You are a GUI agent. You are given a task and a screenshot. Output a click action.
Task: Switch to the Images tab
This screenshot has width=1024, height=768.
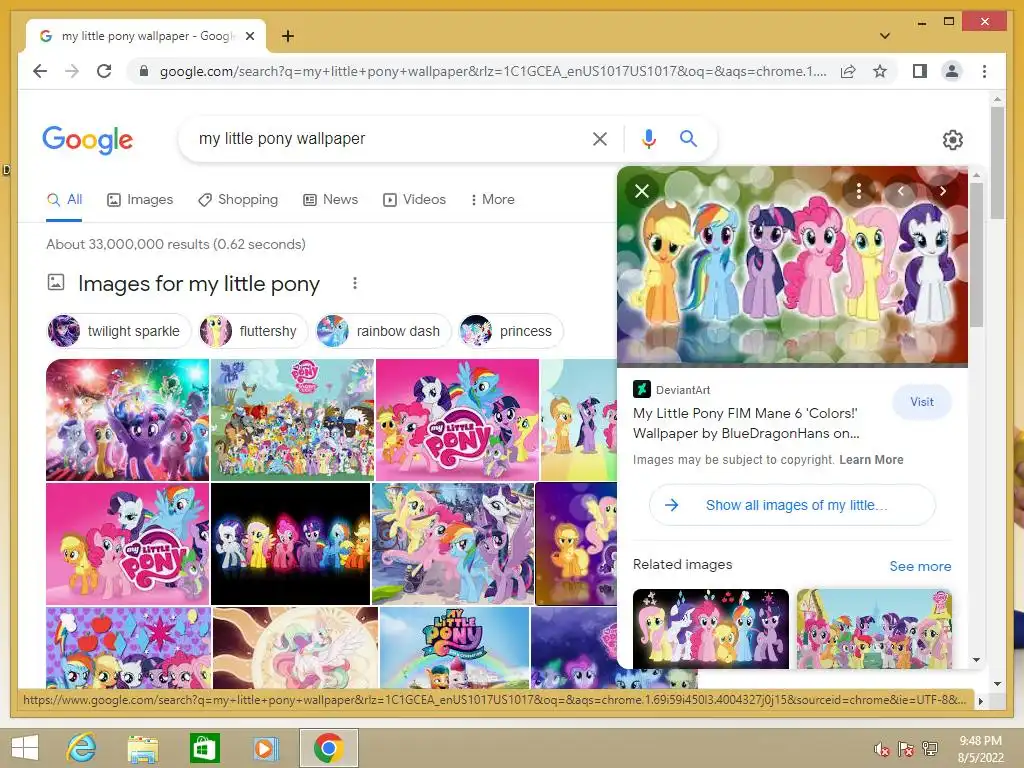coord(140,200)
